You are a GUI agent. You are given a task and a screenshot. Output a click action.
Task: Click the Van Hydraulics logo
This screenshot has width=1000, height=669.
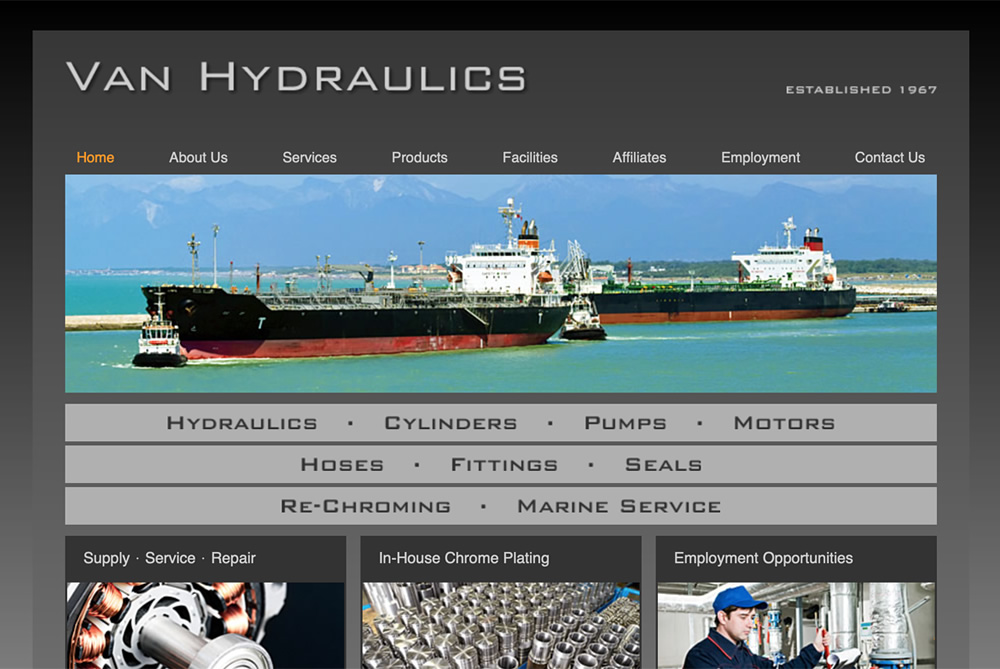click(x=295, y=76)
